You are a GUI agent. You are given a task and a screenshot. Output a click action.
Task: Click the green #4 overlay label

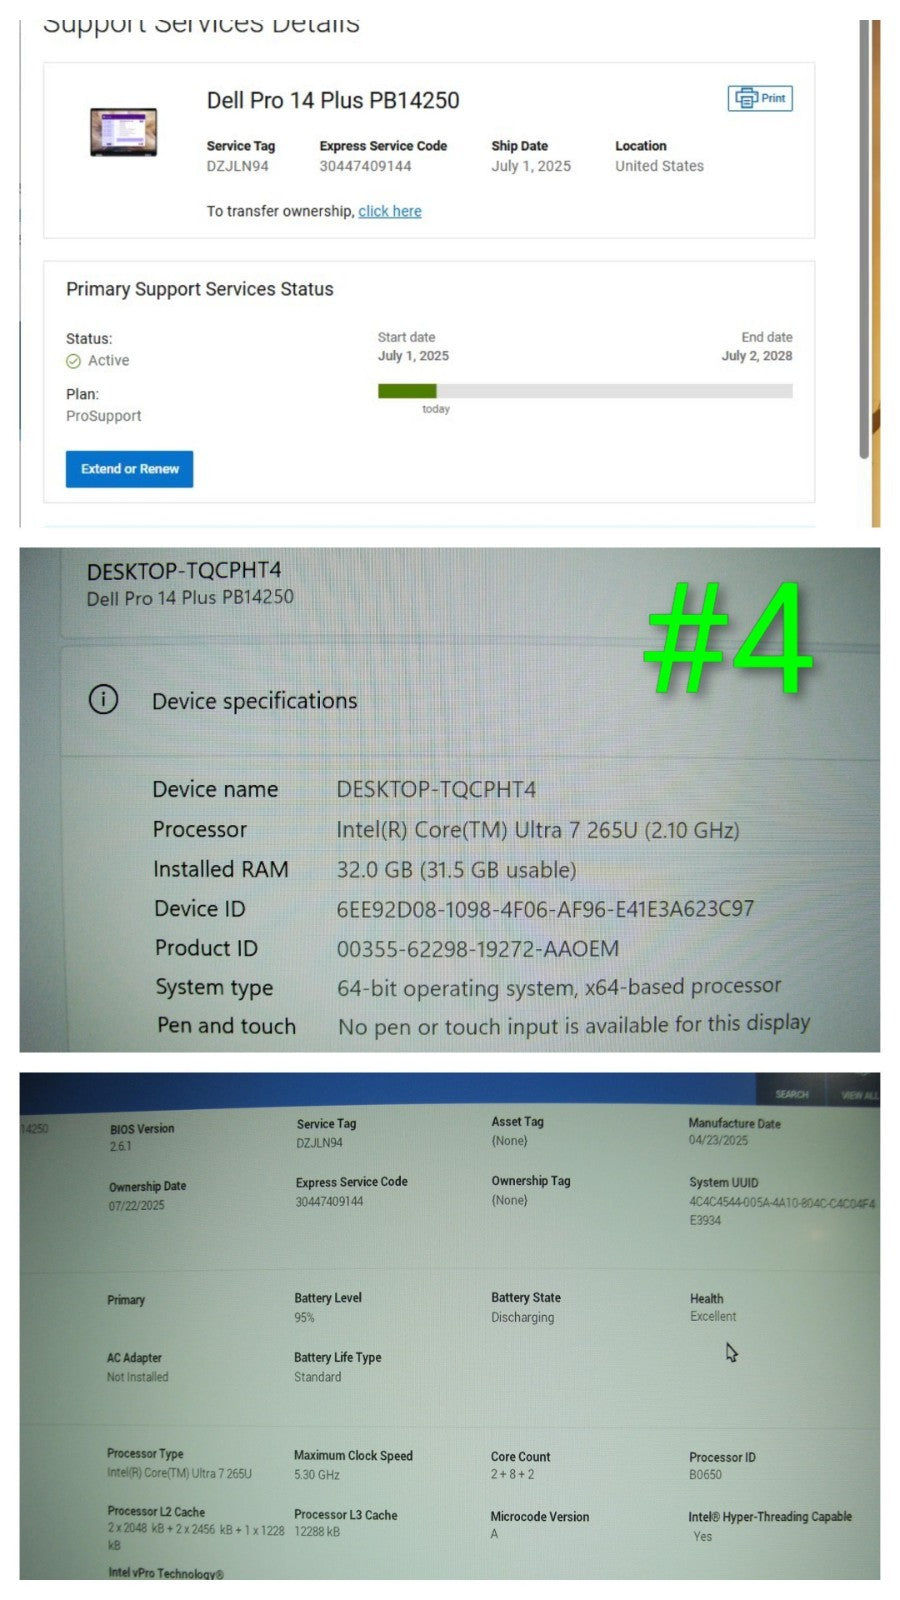(x=728, y=639)
